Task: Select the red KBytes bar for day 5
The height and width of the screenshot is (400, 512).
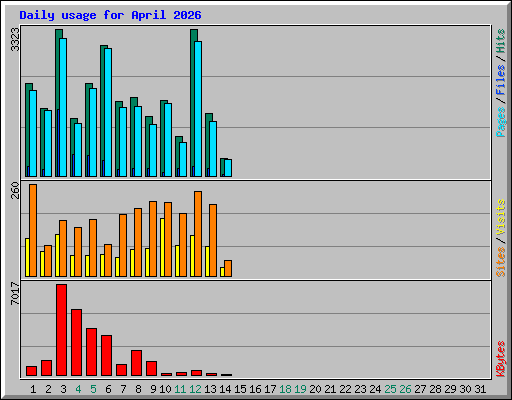Action: click(91, 352)
